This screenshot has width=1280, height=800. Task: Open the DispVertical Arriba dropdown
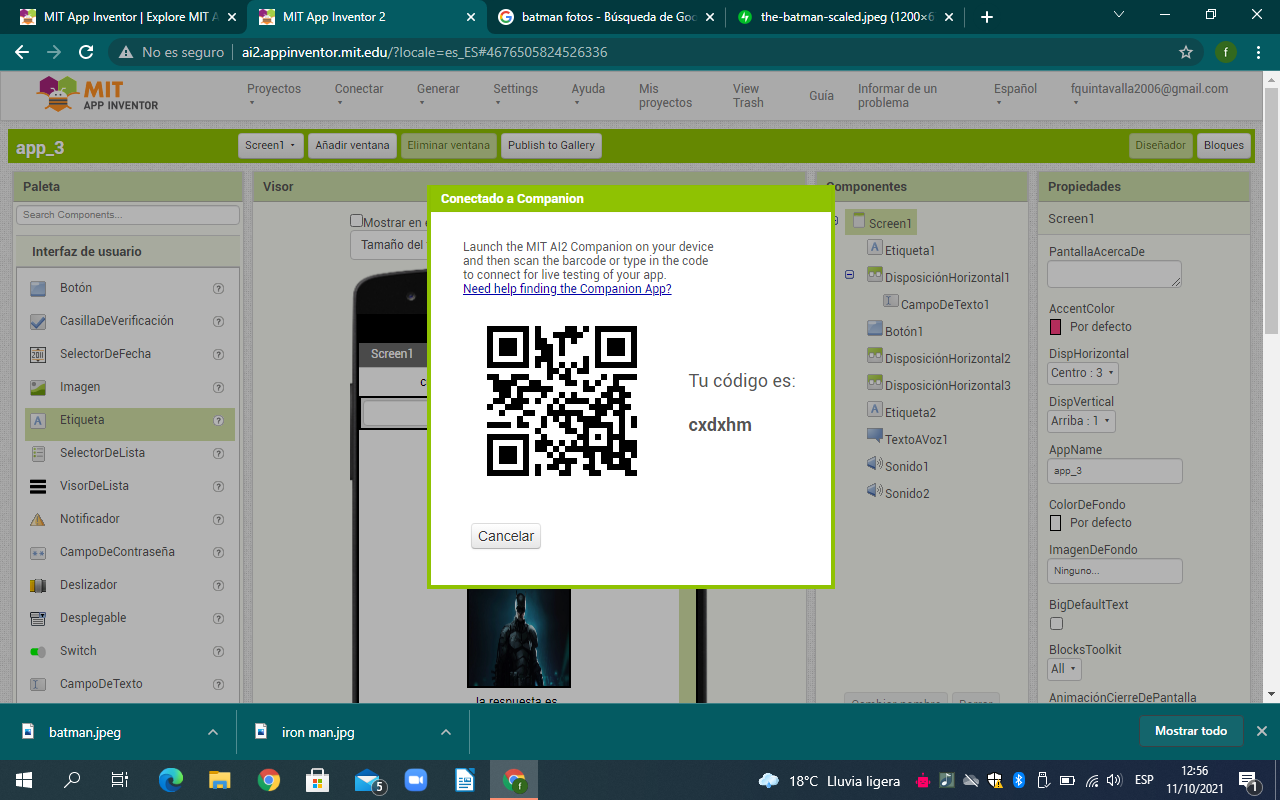(1081, 421)
